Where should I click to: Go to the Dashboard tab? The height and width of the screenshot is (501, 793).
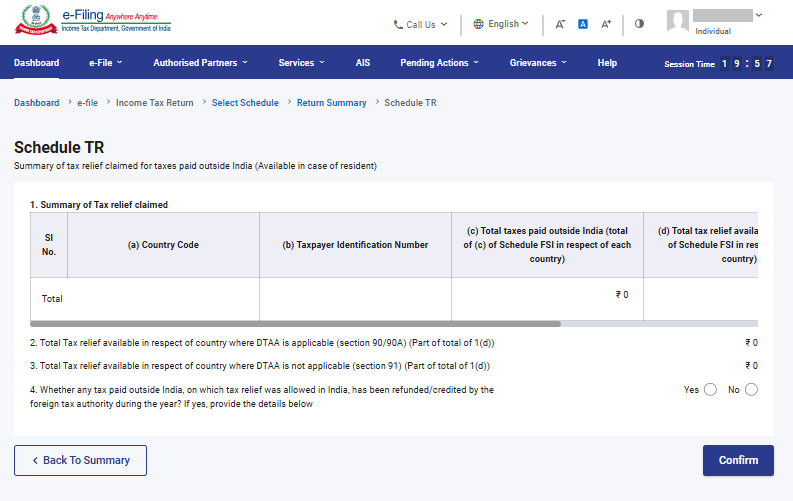coord(36,63)
